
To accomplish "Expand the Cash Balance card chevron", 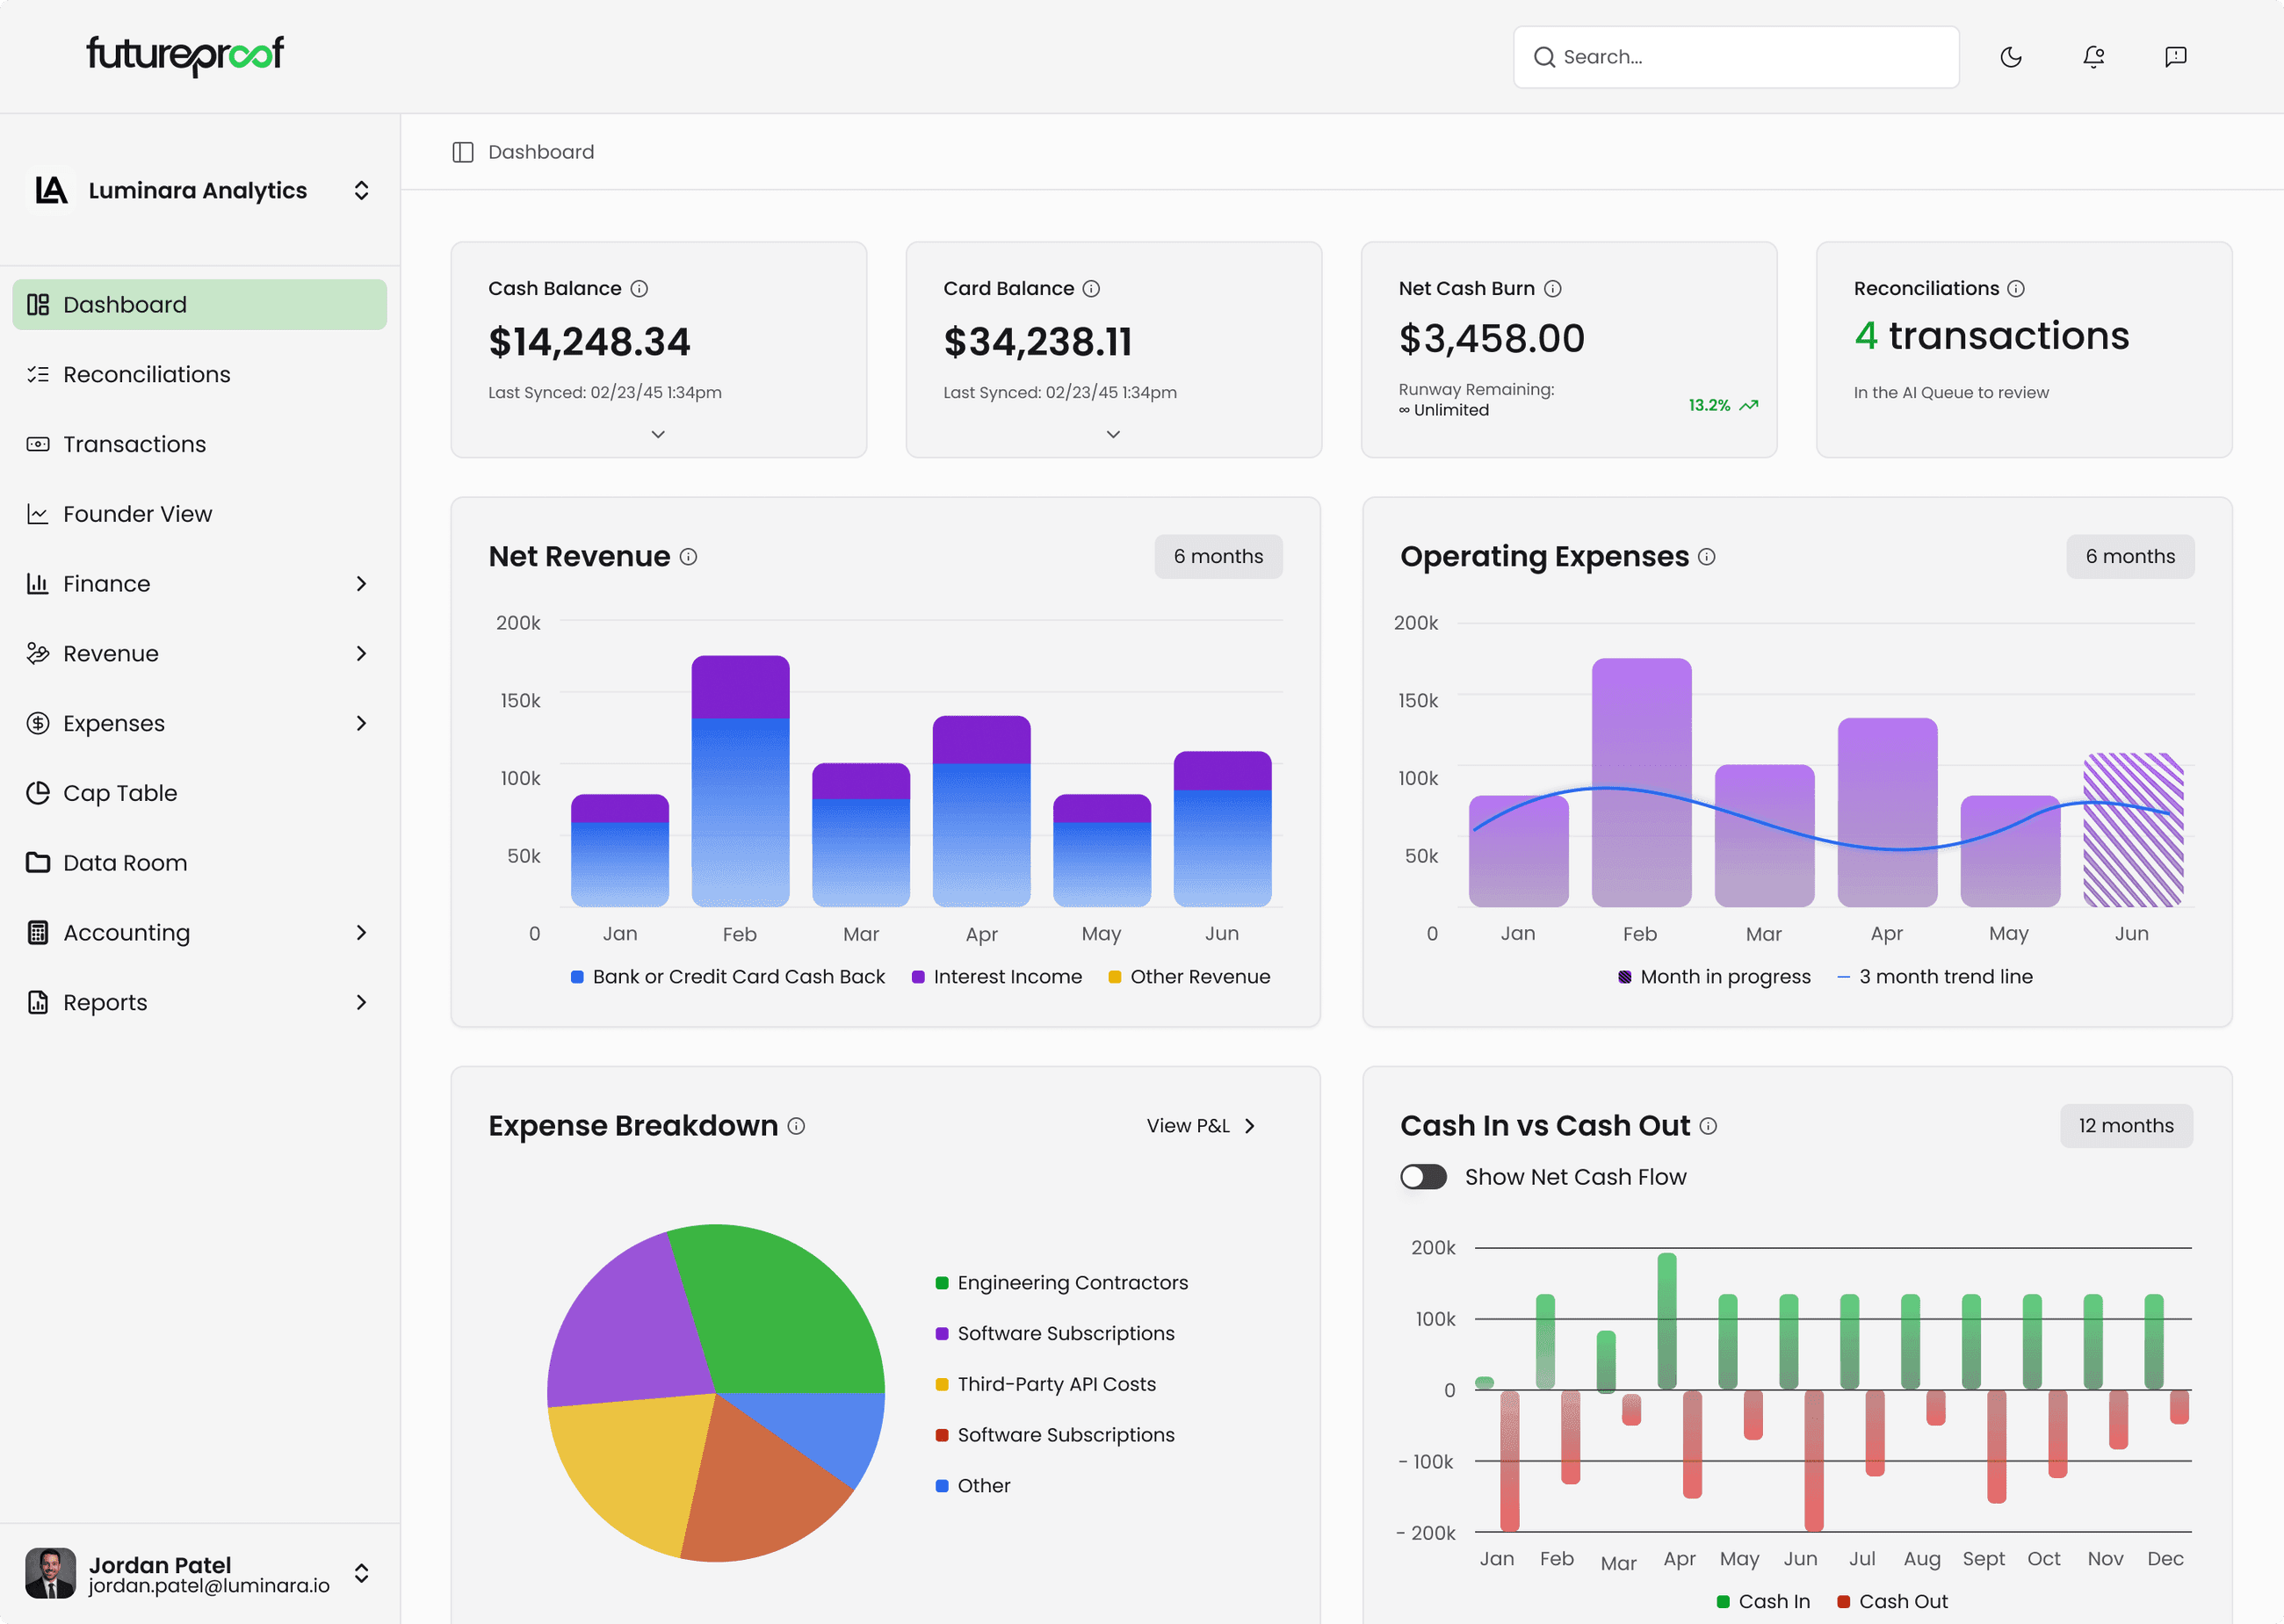I will point(658,434).
